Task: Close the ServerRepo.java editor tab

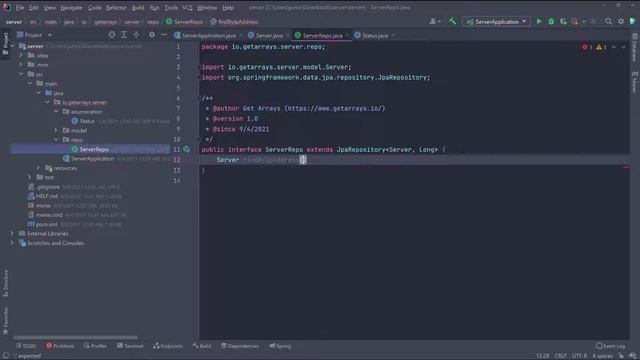Action: click(347, 36)
